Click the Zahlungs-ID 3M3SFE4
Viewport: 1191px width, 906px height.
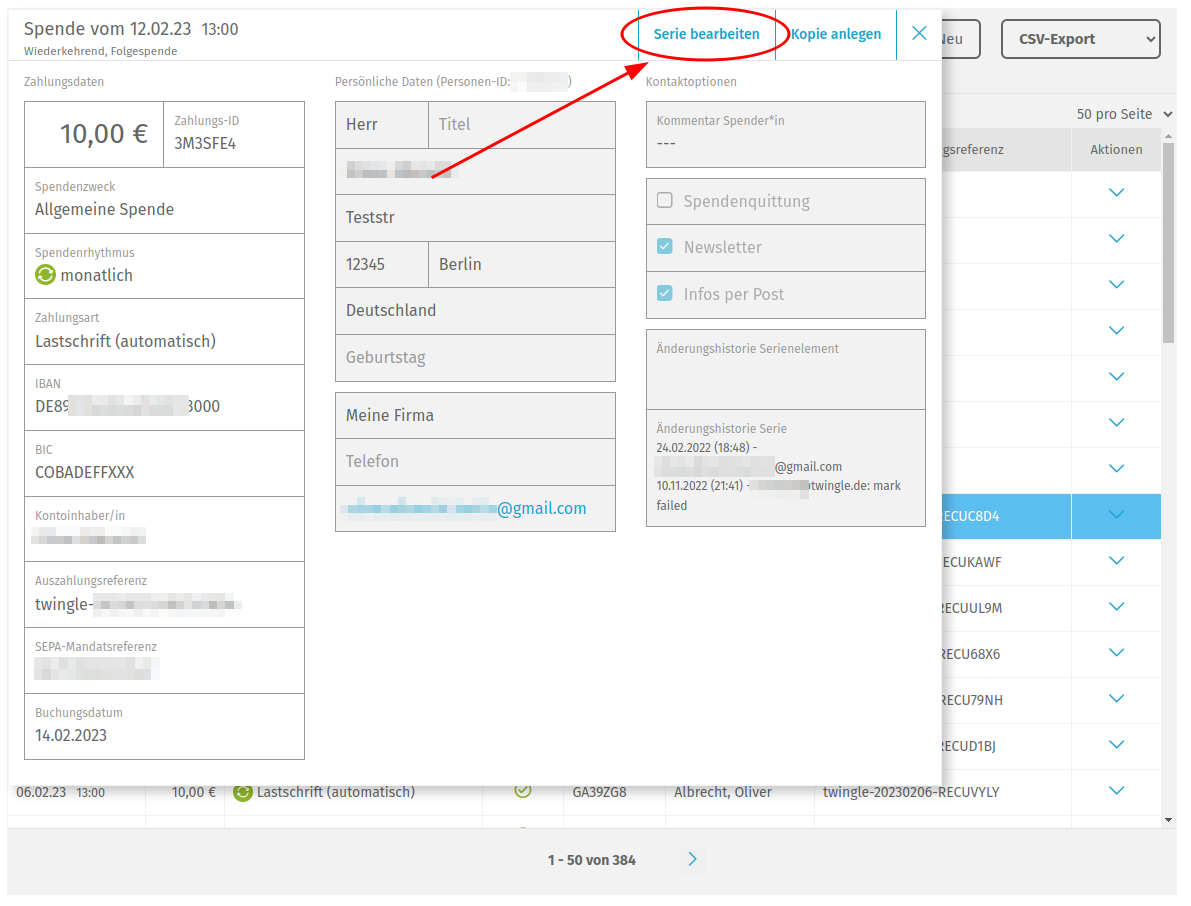click(205, 144)
